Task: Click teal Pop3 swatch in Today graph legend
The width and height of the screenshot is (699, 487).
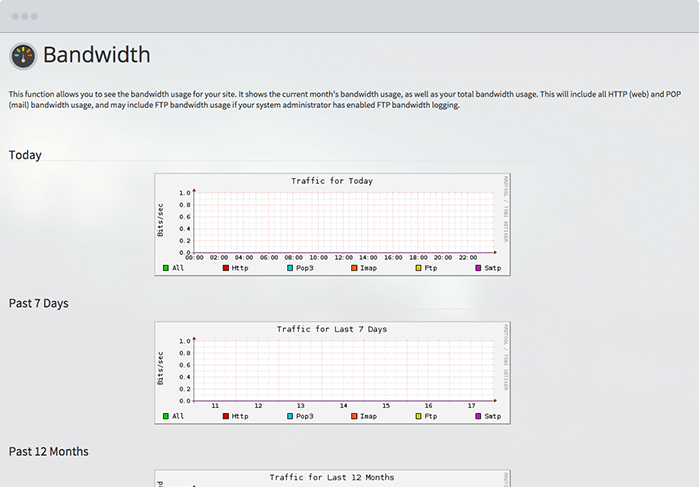Action: click(x=290, y=268)
